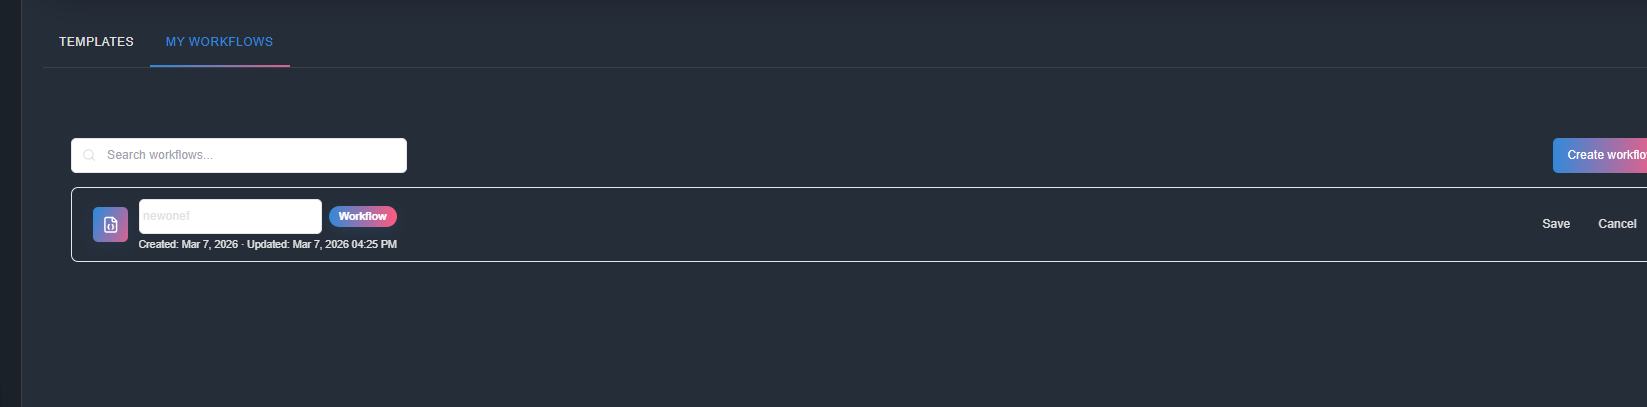Save the renamed workflow

click(x=1555, y=224)
